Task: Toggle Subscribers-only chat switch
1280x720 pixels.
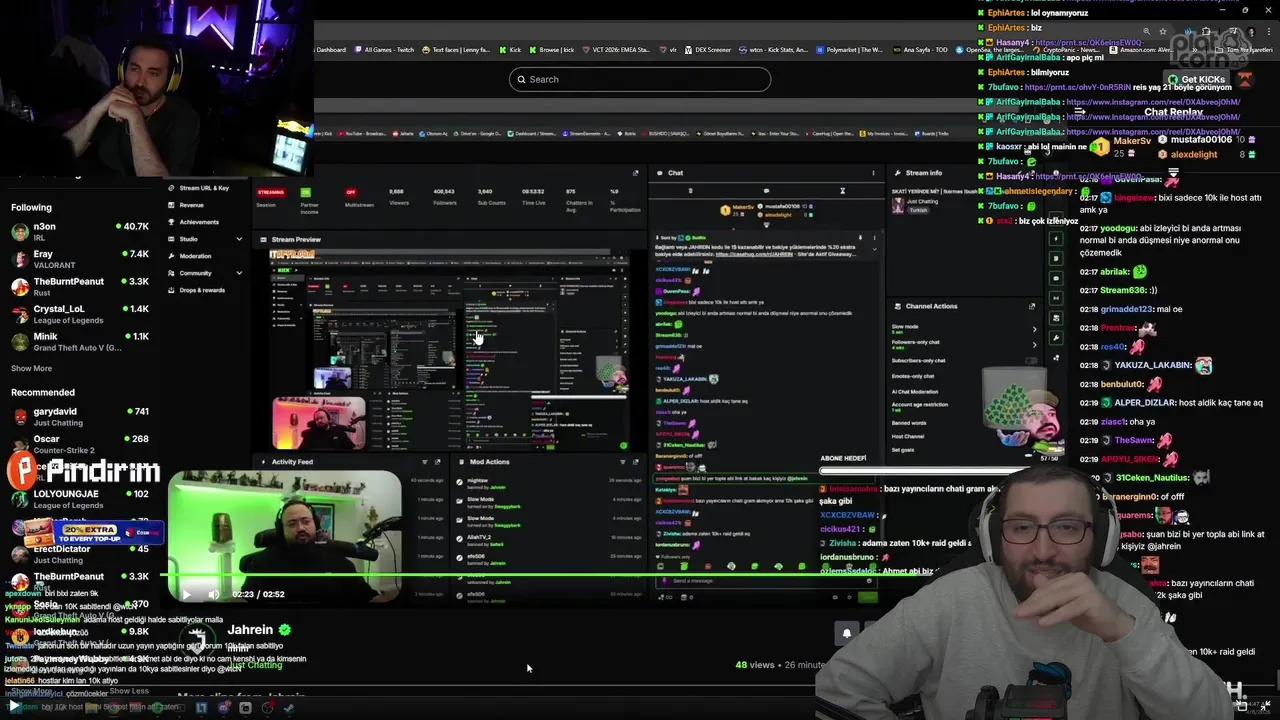Action: tap(1030, 360)
